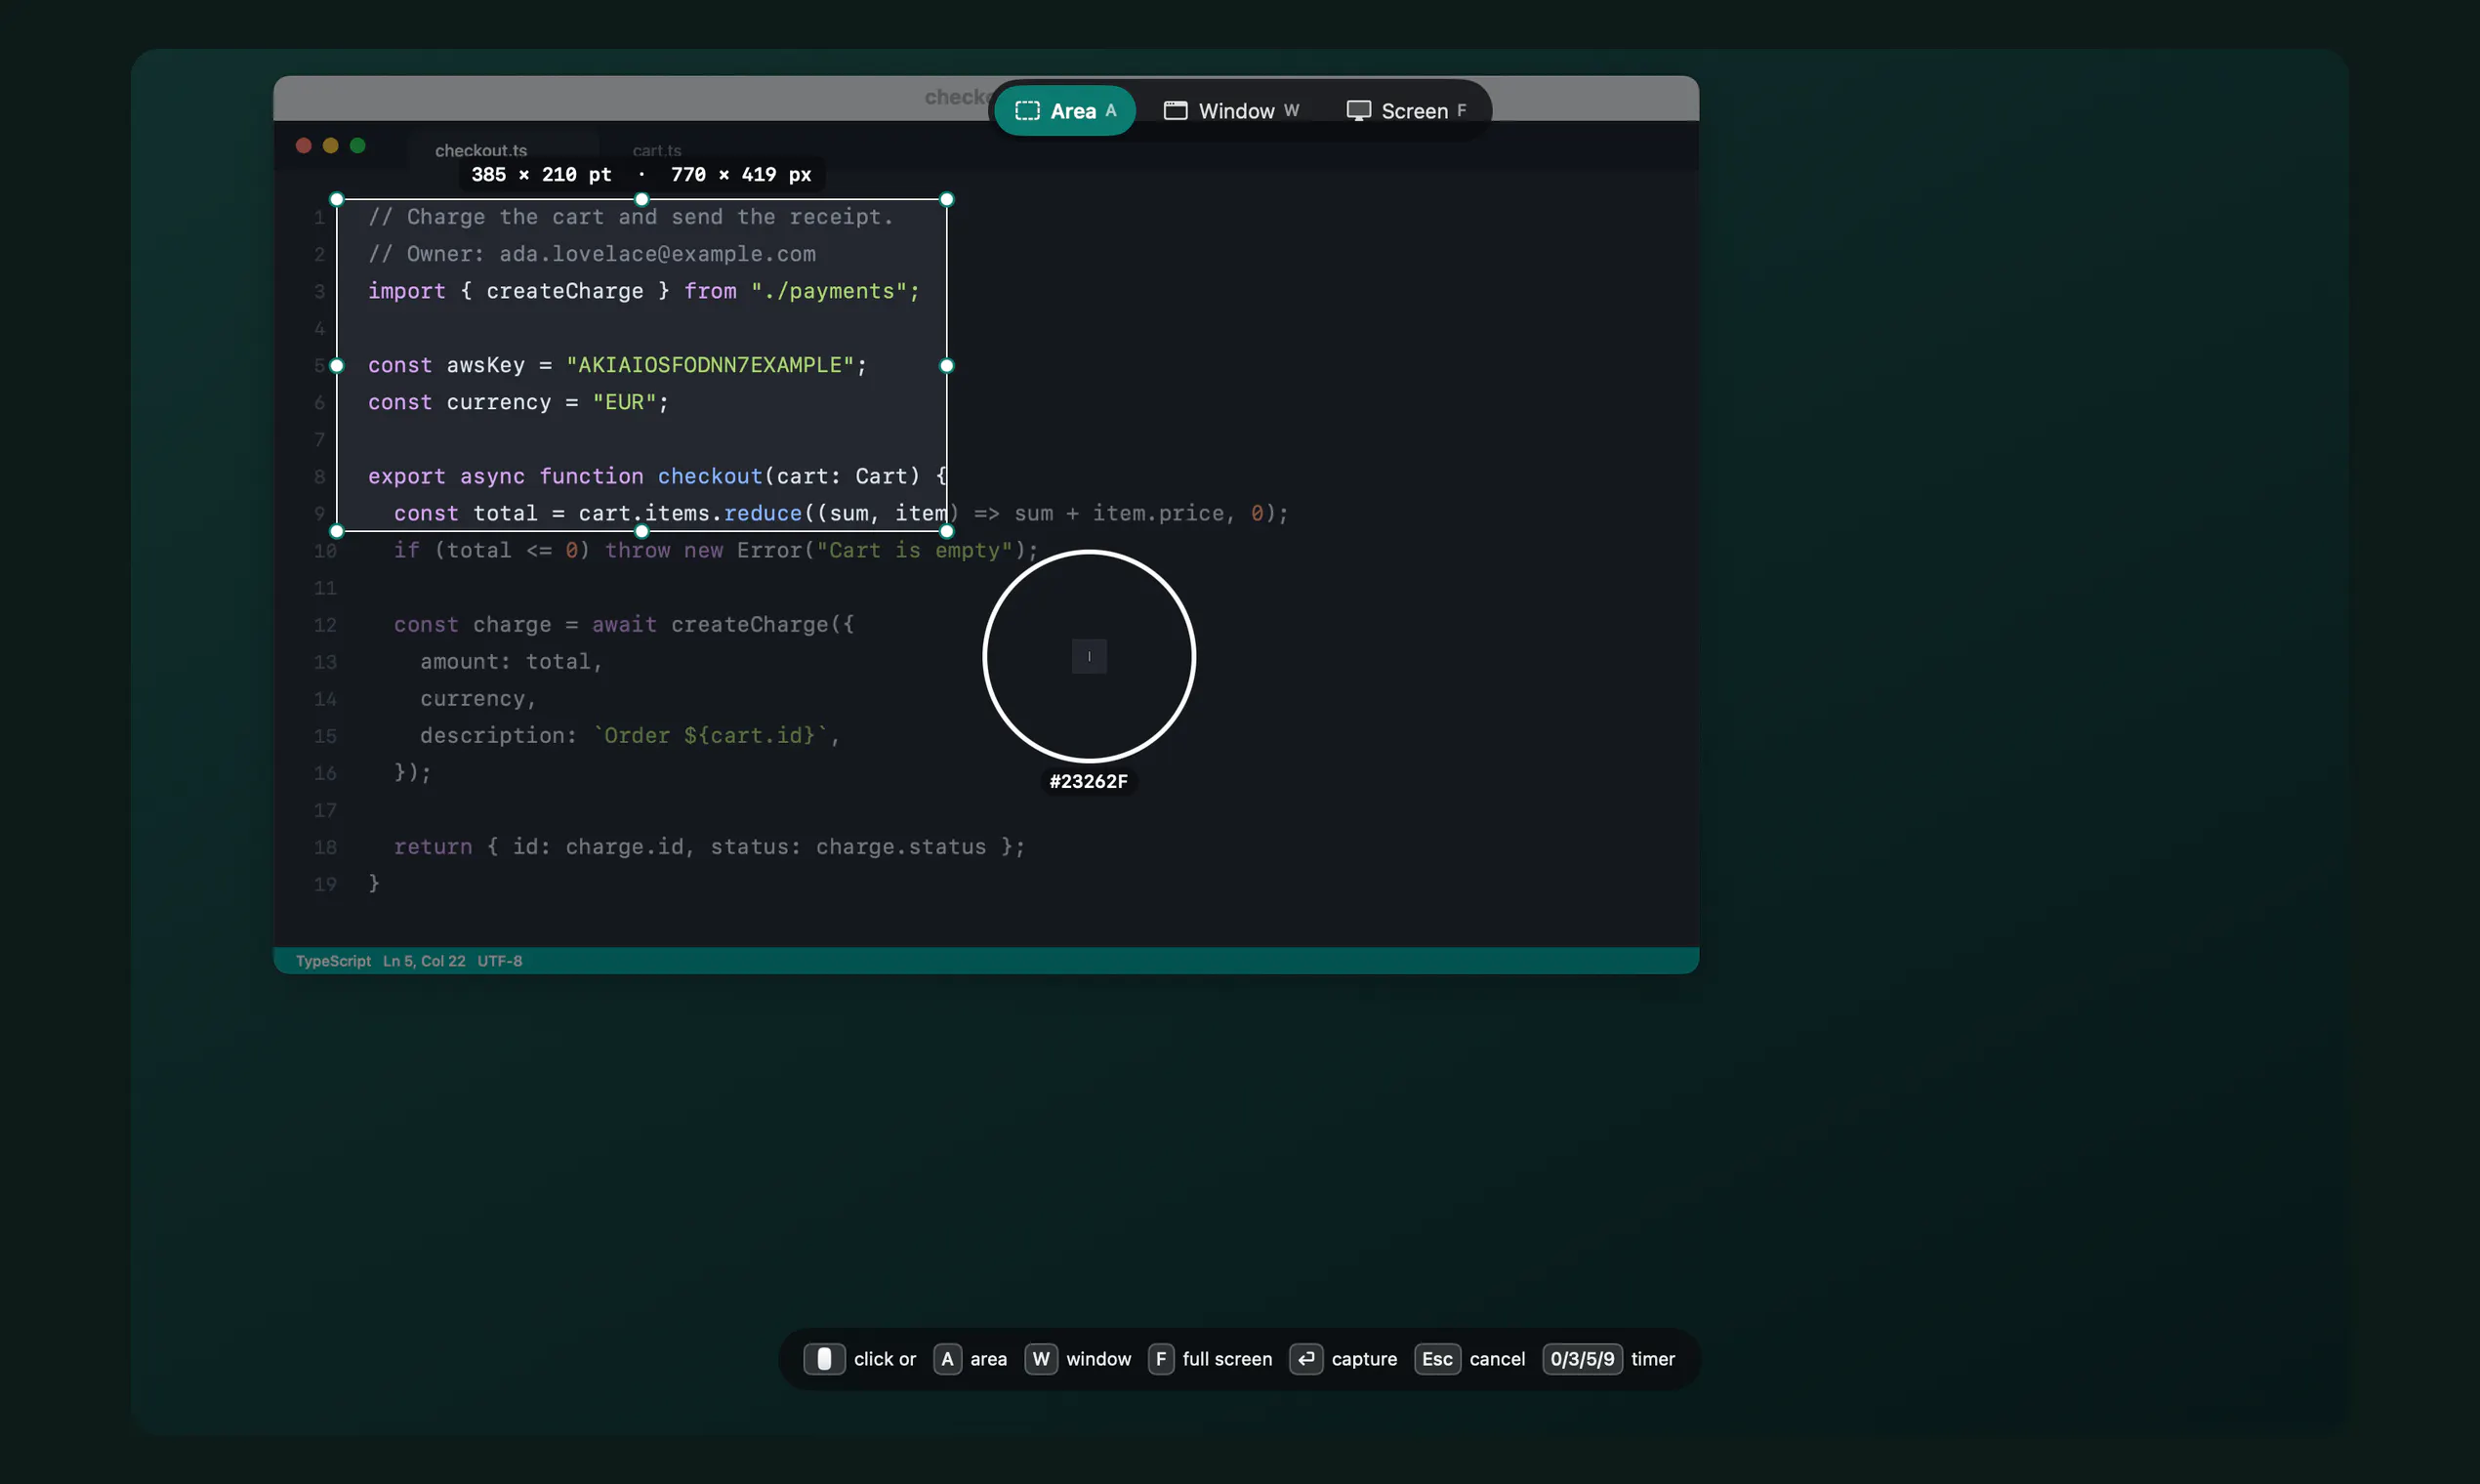
Task: Click the 0/3/5/9 timer key hint
Action: click(1582, 1359)
